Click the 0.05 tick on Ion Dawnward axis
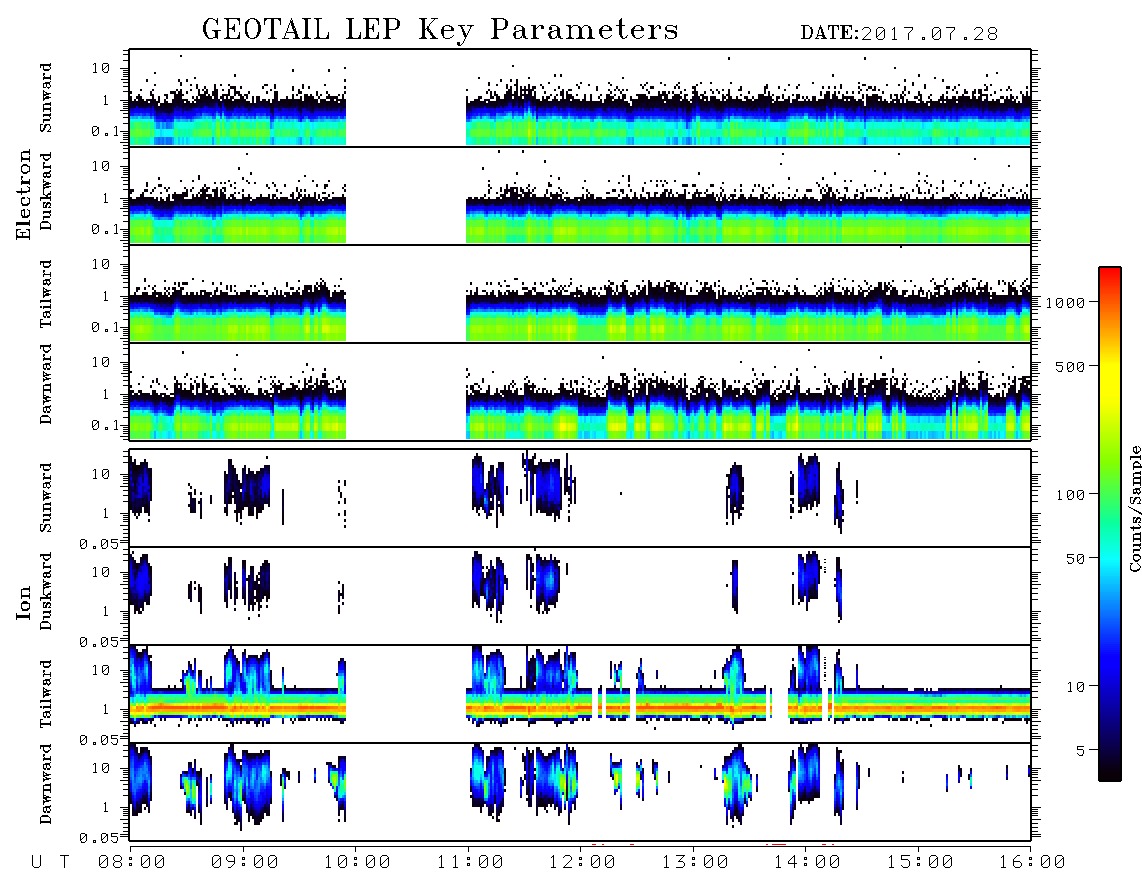 coord(98,838)
